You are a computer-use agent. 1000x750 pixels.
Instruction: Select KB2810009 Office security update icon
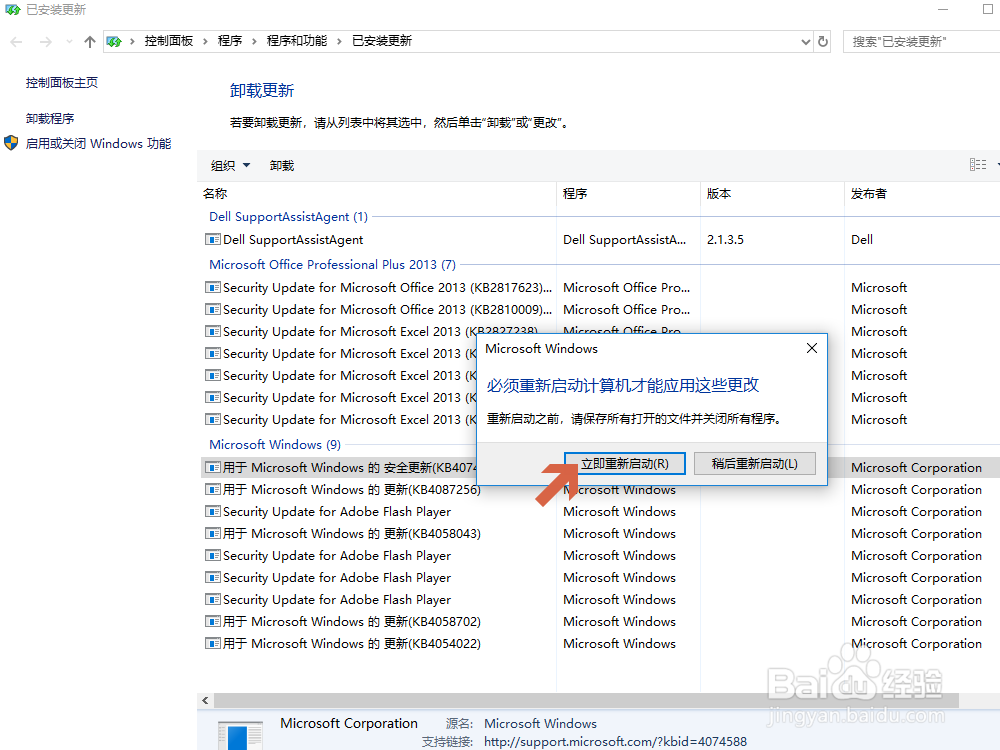coord(212,309)
